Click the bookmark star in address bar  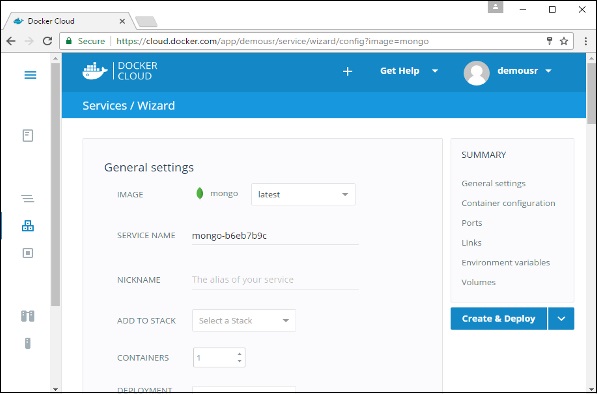(564, 41)
